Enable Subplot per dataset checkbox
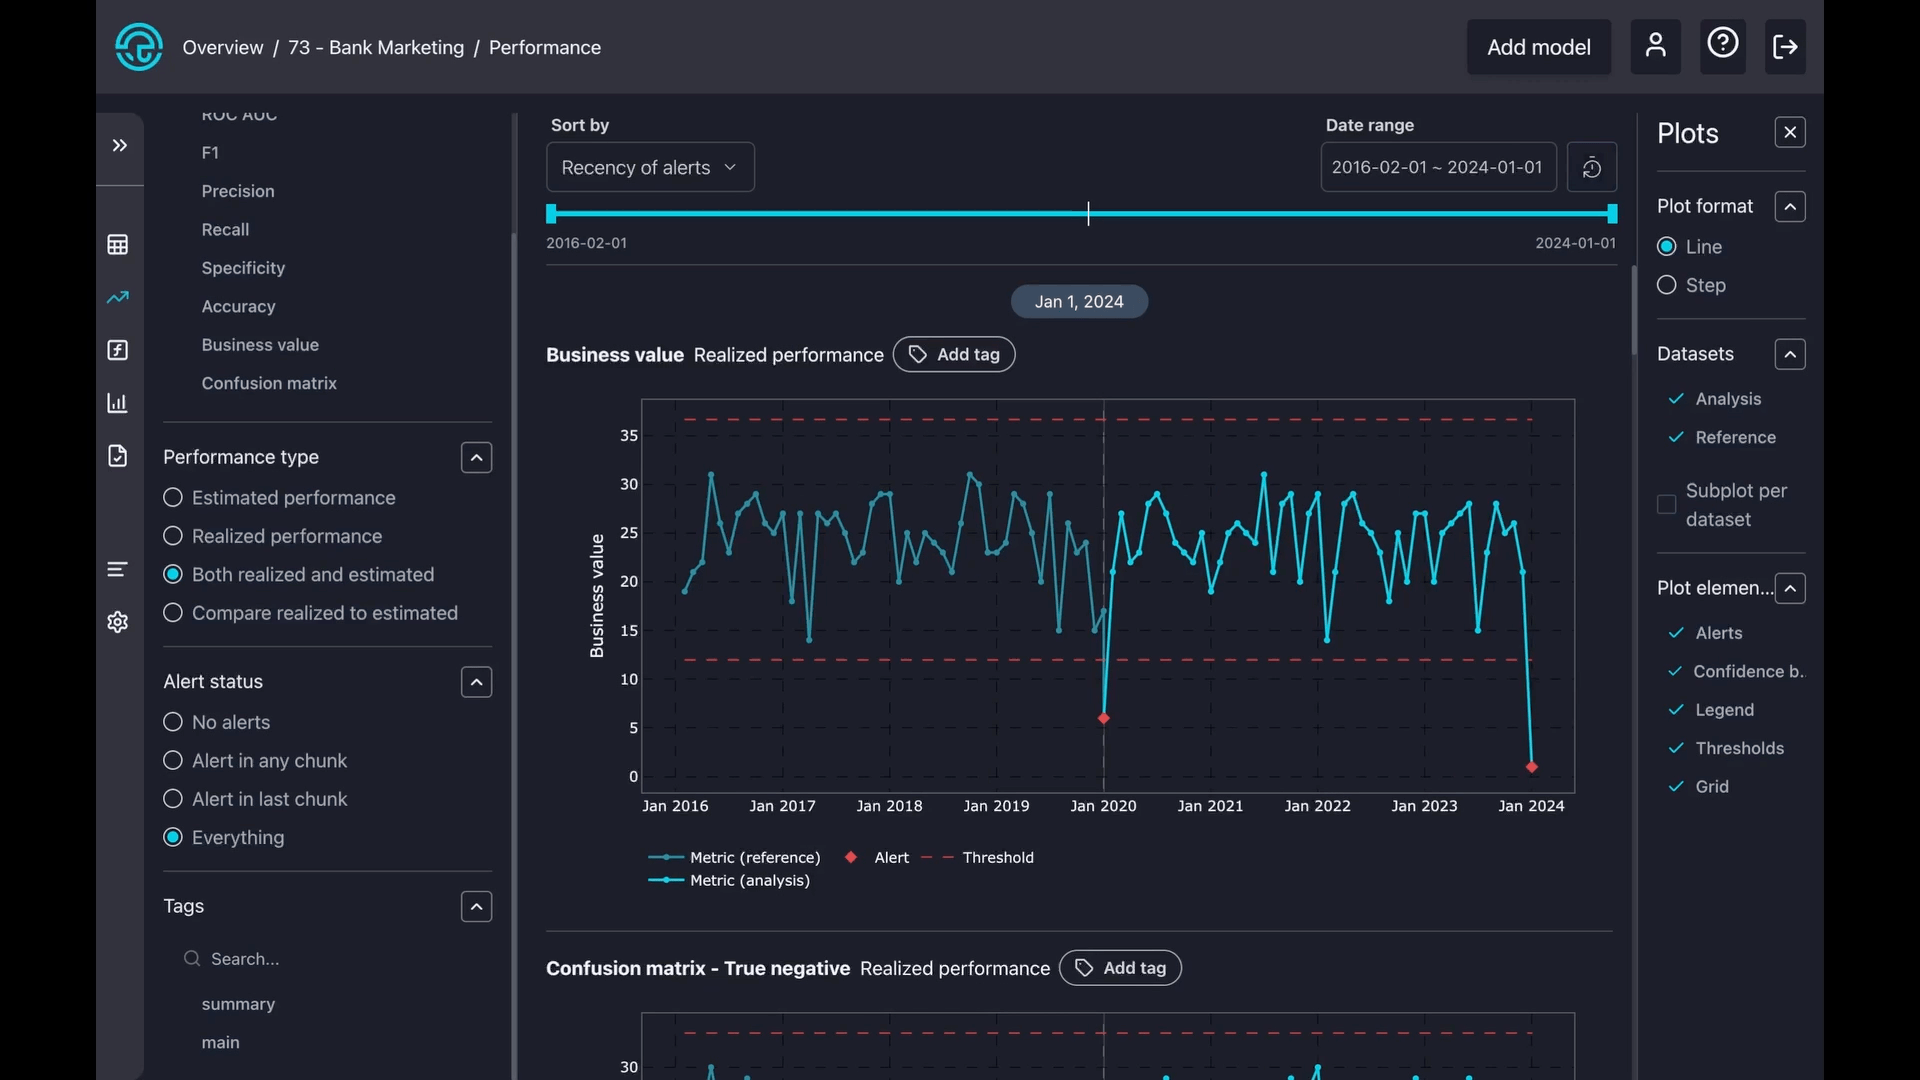Viewport: 1920px width, 1080px height. (x=1666, y=505)
